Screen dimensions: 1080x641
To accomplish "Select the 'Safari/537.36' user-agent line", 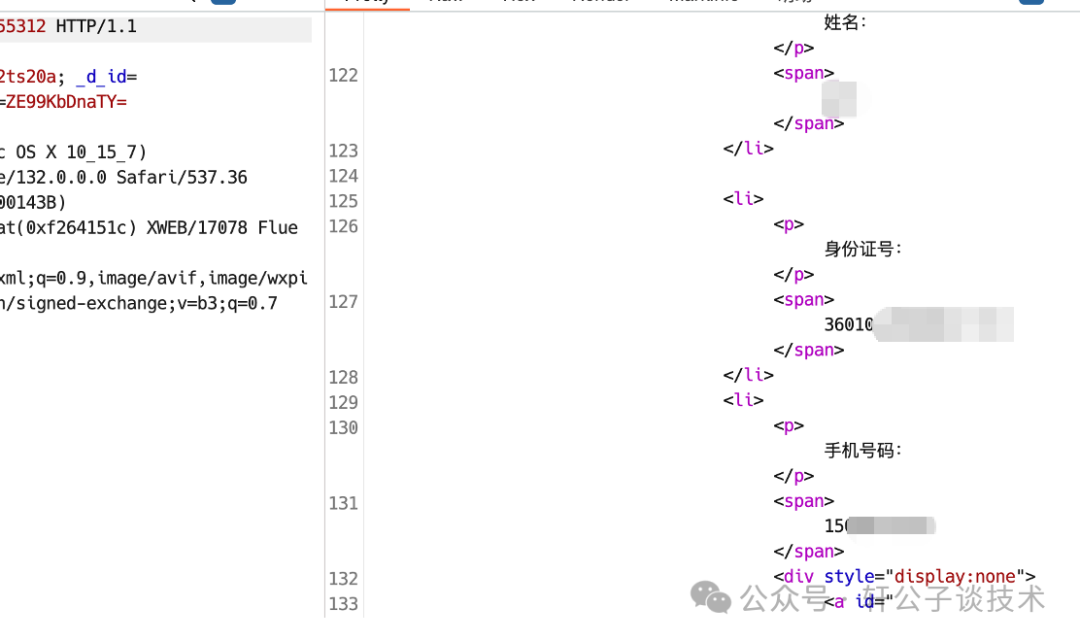I will coord(181,178).
